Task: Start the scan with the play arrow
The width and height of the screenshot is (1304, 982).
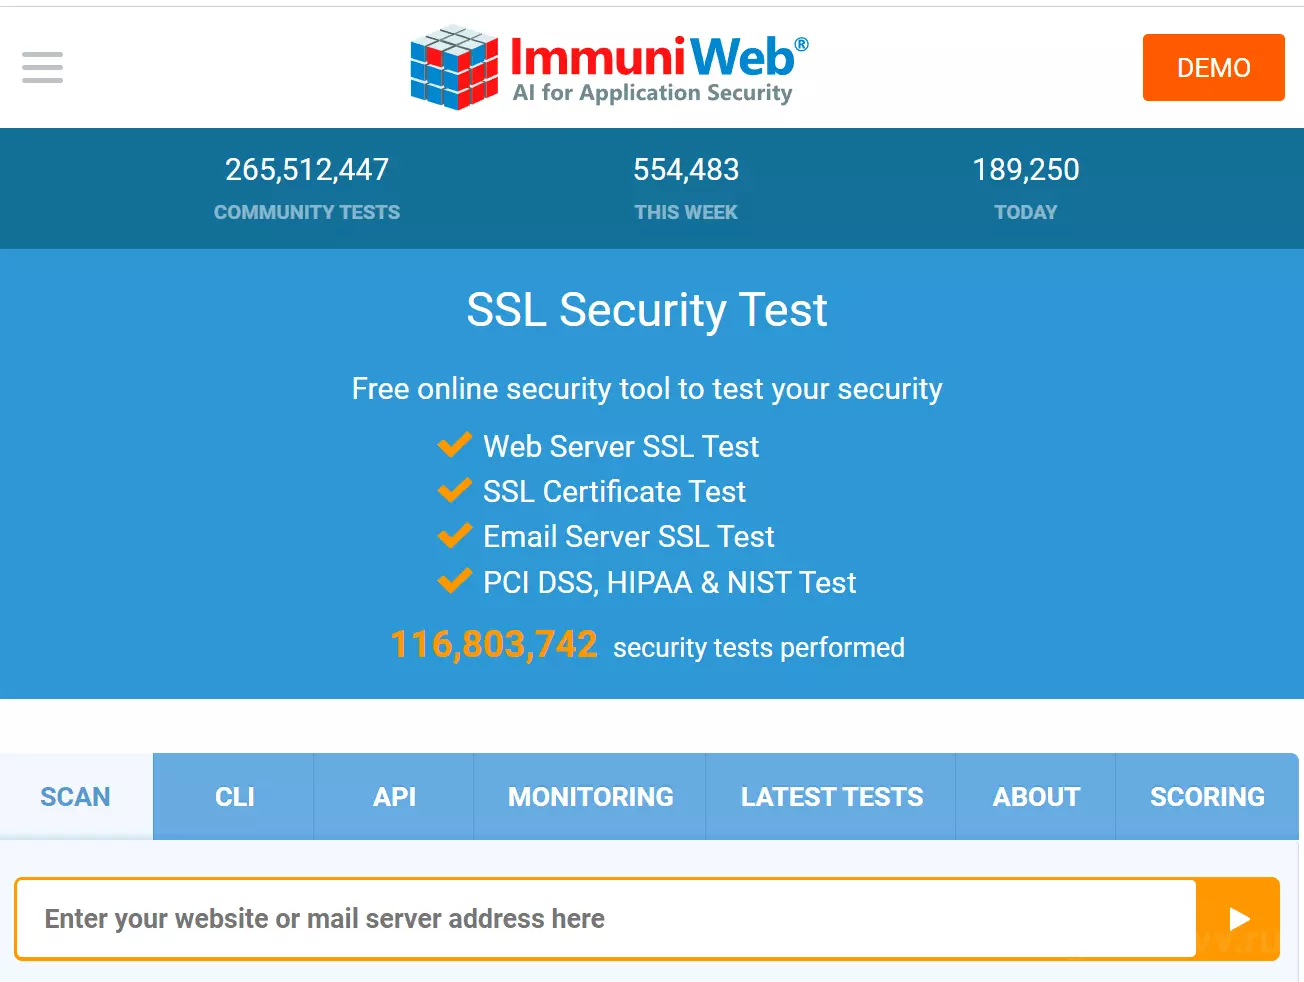Action: pyautogui.click(x=1238, y=919)
